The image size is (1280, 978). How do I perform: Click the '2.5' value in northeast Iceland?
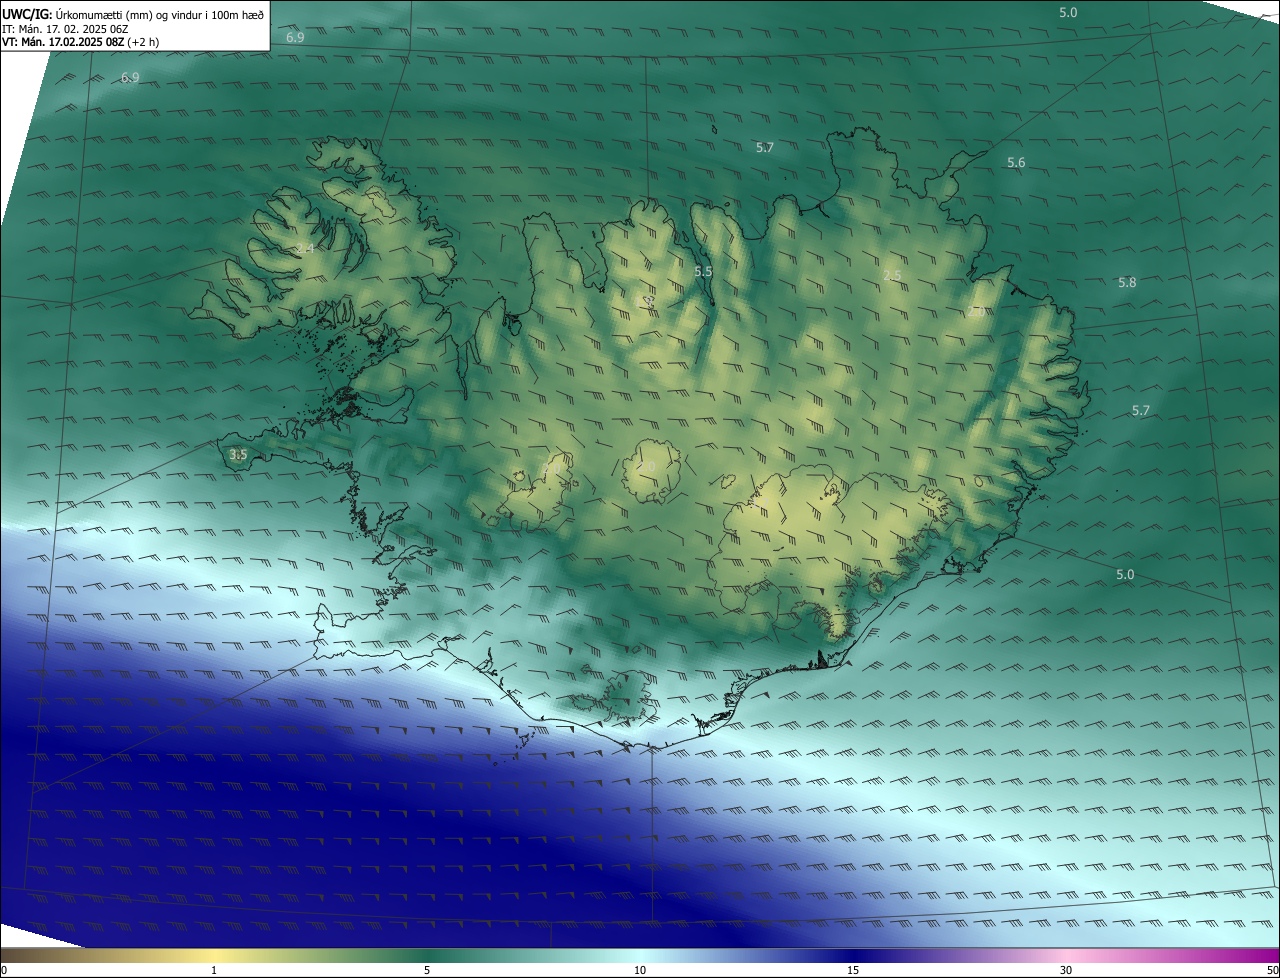click(x=892, y=275)
